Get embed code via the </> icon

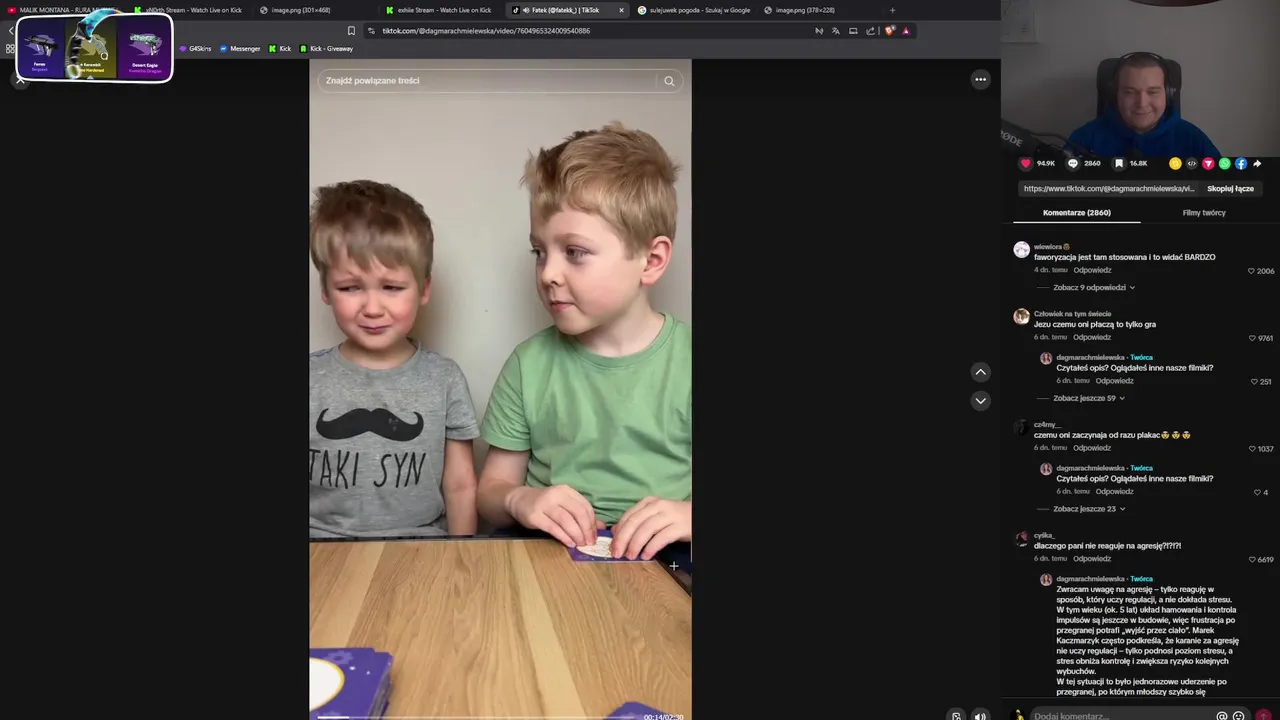(1192, 163)
